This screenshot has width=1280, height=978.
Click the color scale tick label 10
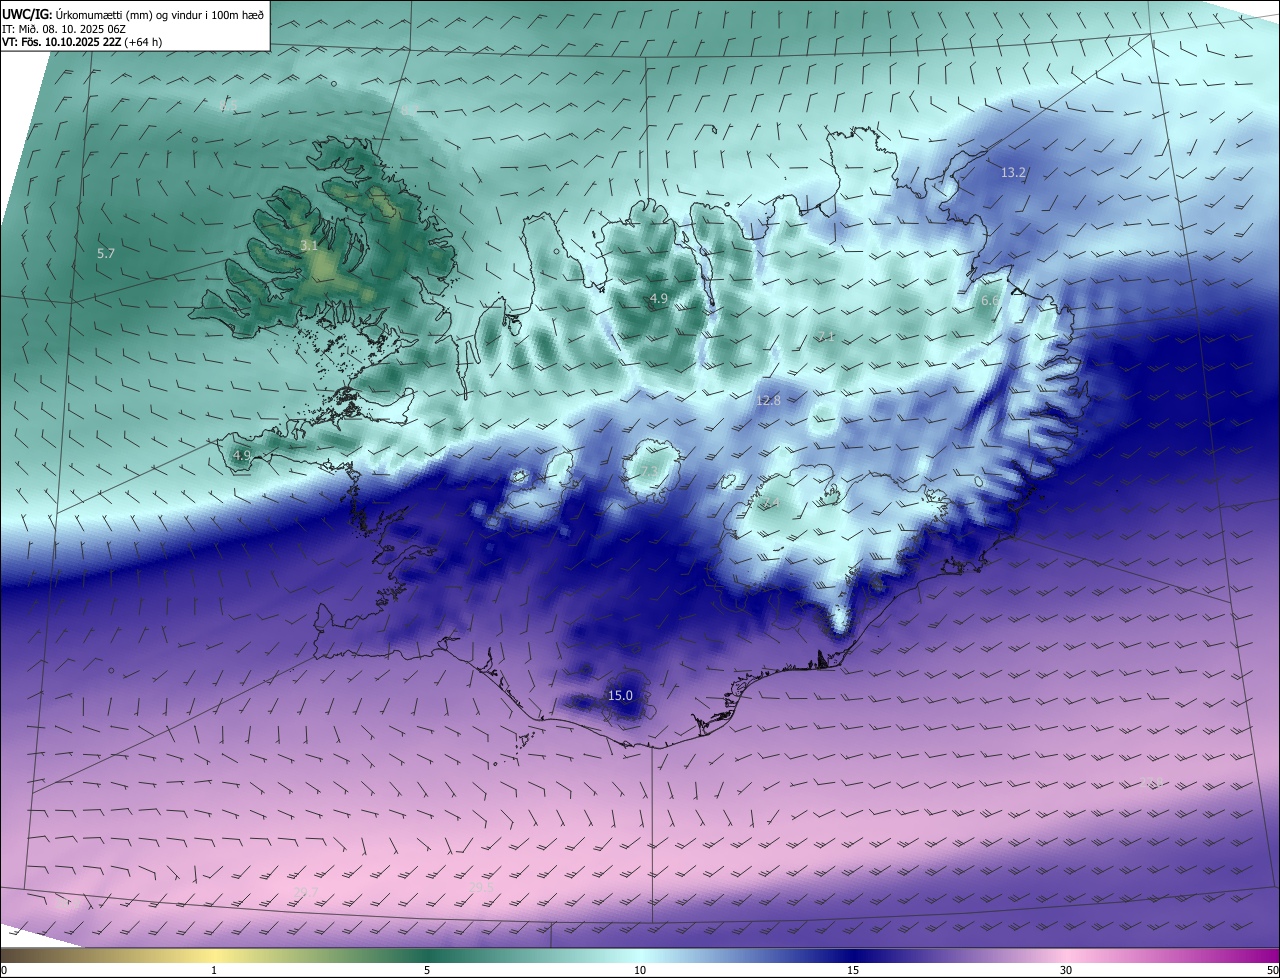(640, 970)
